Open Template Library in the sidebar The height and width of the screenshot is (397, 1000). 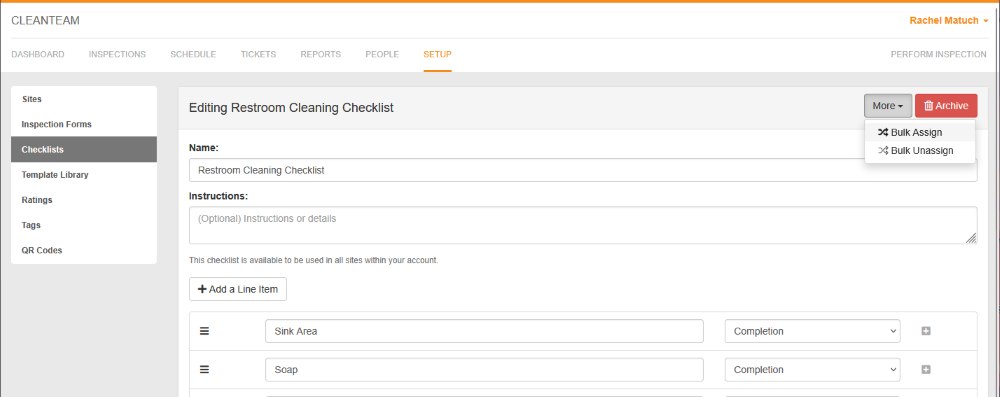[x=84, y=174]
